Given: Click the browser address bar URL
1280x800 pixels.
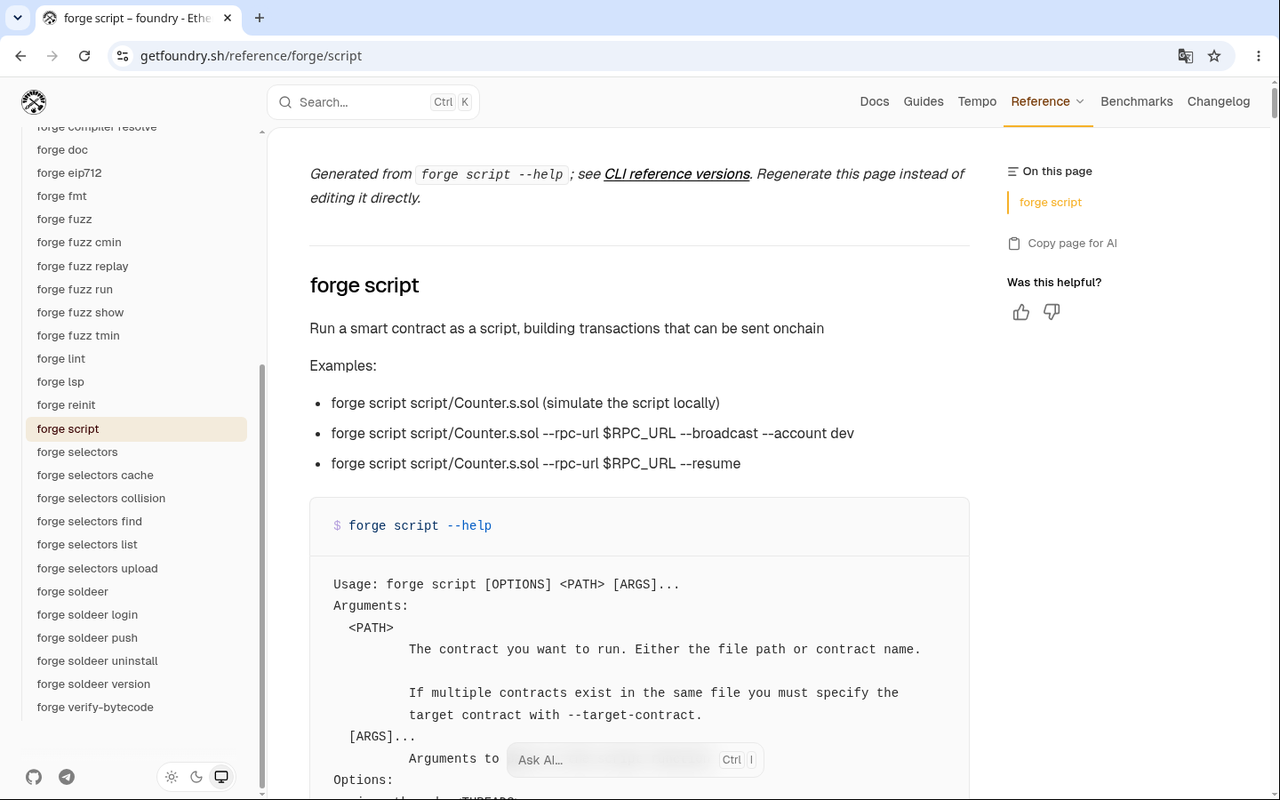Looking at the screenshot, I should point(251,56).
